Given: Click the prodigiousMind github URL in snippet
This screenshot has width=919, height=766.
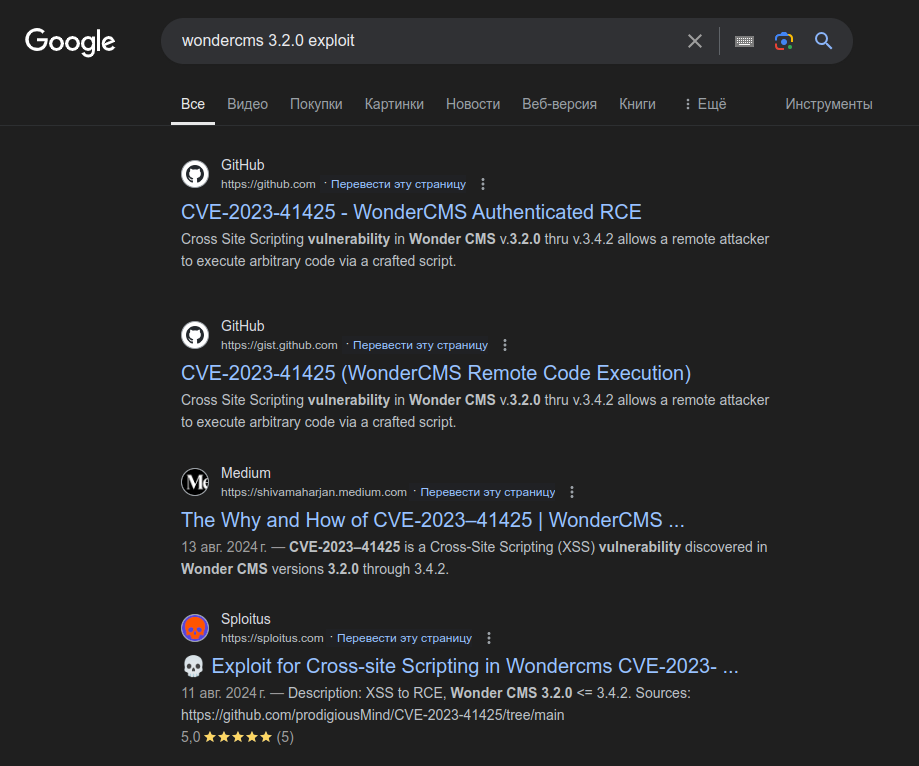Looking at the screenshot, I should [x=372, y=715].
